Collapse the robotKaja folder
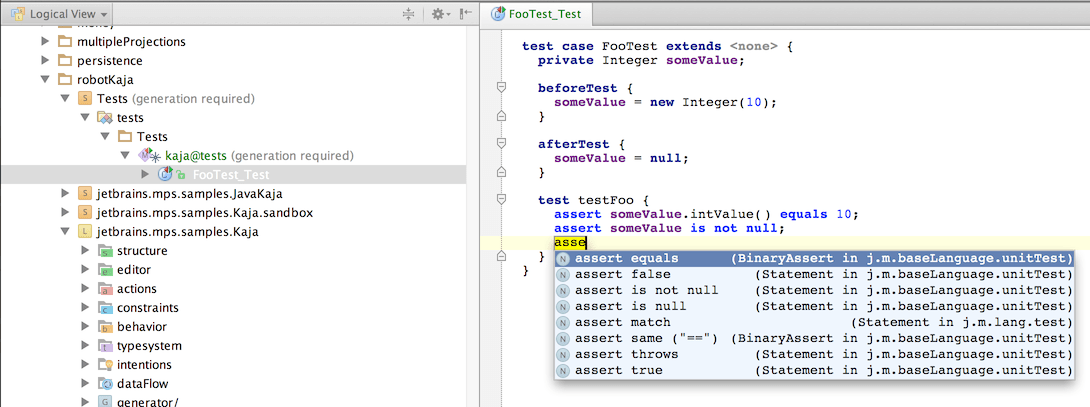1090x407 pixels. (x=44, y=80)
